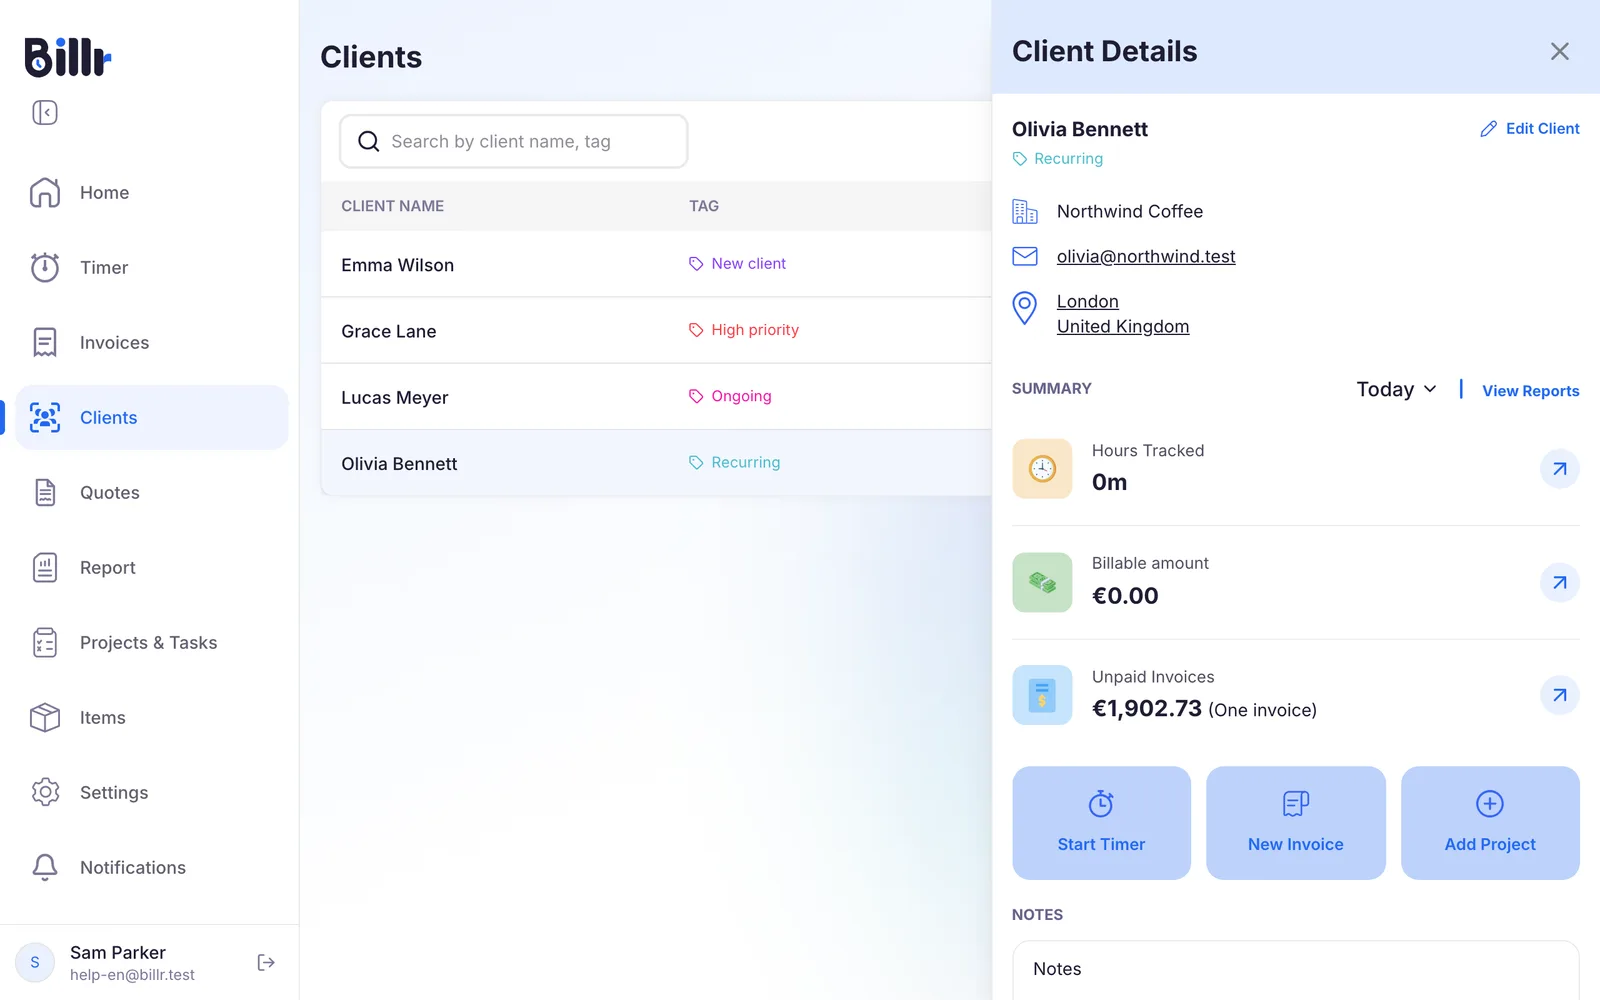Open the London address link
The height and width of the screenshot is (1000, 1600).
[x=1088, y=301]
